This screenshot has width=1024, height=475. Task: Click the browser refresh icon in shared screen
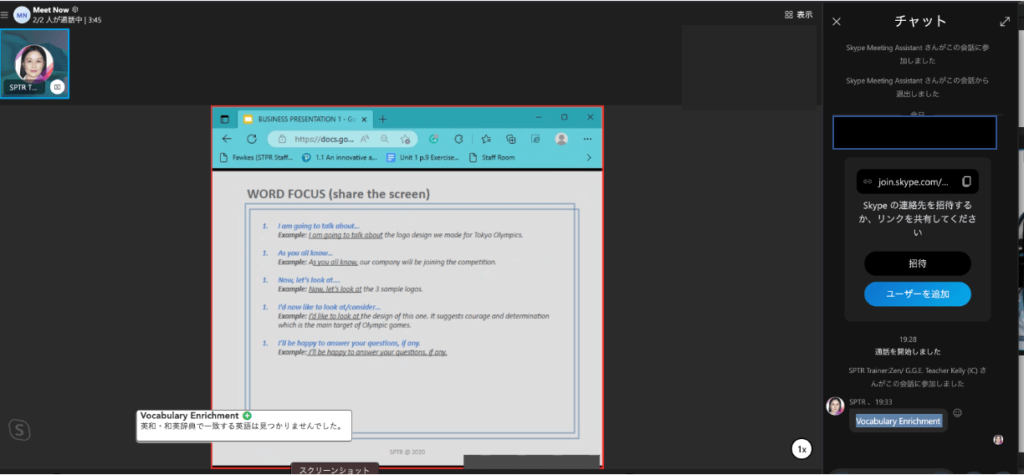[251, 139]
